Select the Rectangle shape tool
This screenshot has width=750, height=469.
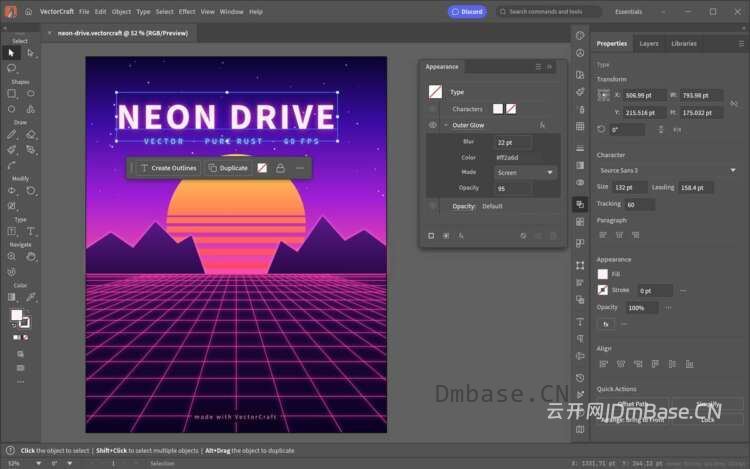11,94
